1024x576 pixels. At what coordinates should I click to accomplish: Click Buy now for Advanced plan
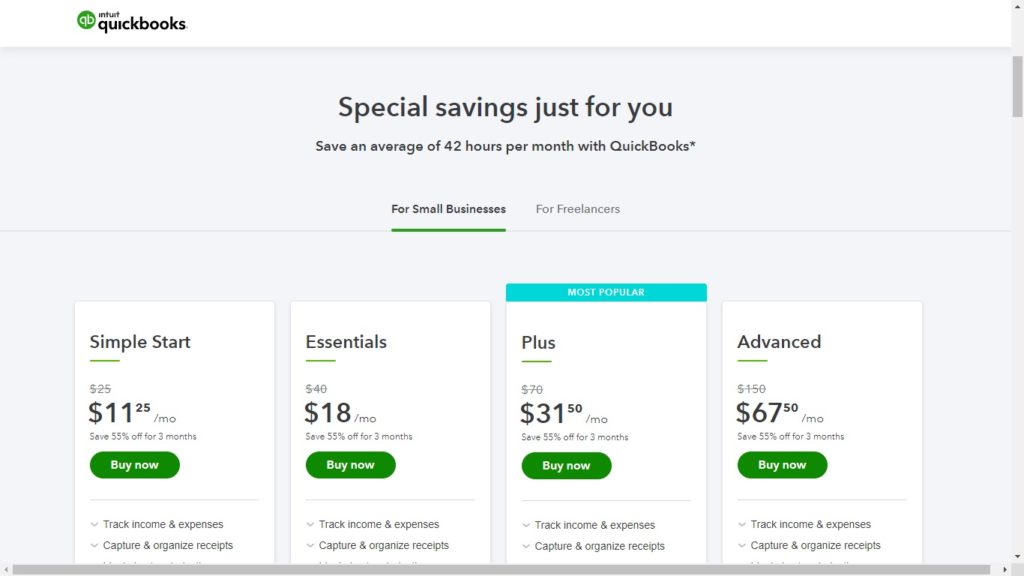[782, 465]
